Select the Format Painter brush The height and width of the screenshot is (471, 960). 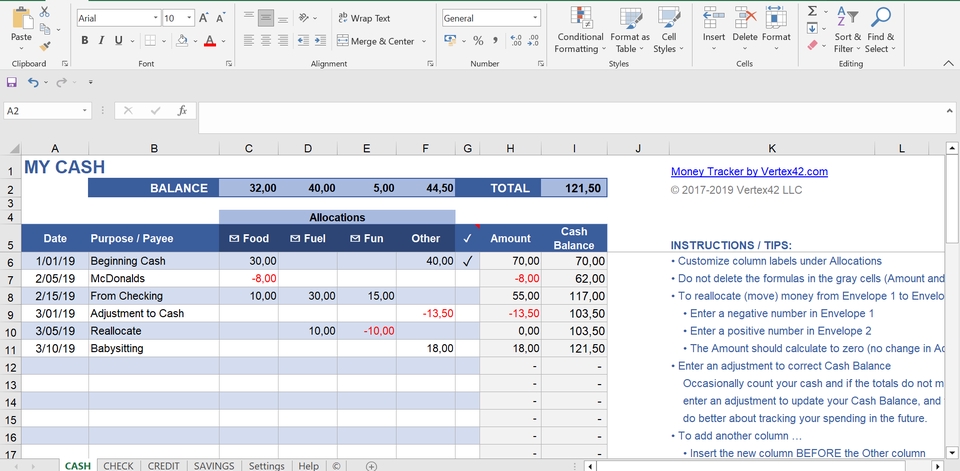pos(45,46)
